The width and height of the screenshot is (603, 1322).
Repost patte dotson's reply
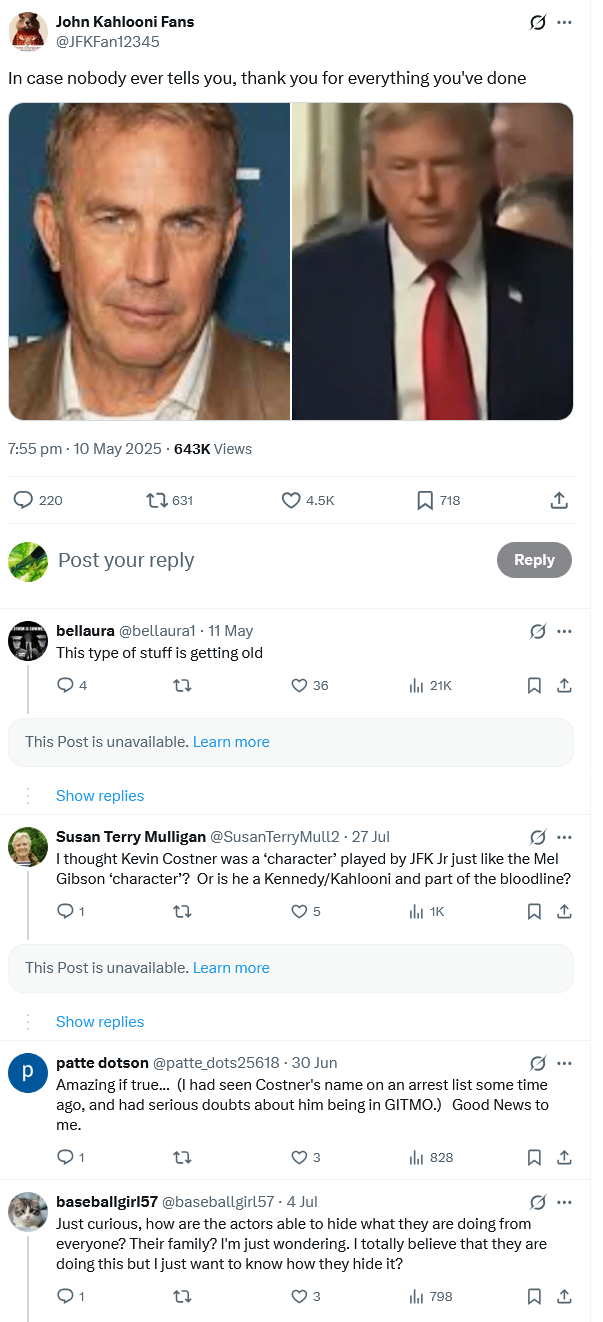pos(182,1157)
